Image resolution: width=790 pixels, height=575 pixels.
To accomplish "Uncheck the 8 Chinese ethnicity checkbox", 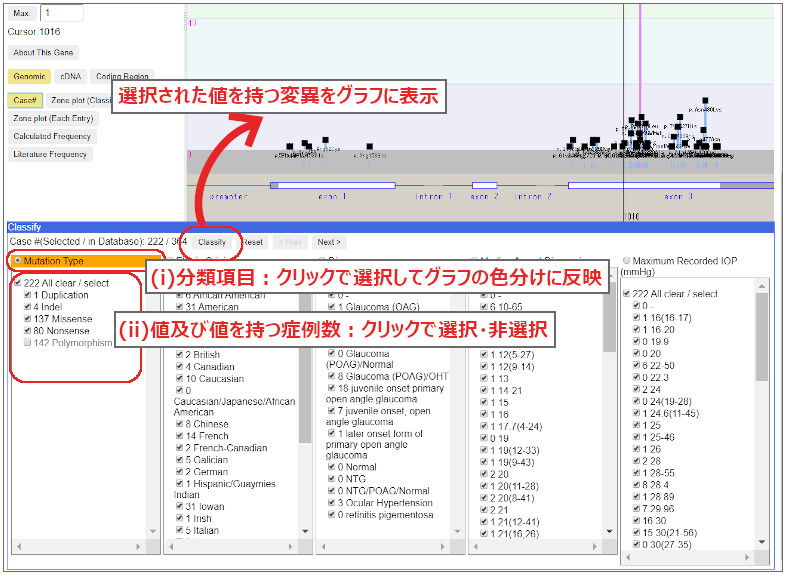I will click(x=180, y=424).
